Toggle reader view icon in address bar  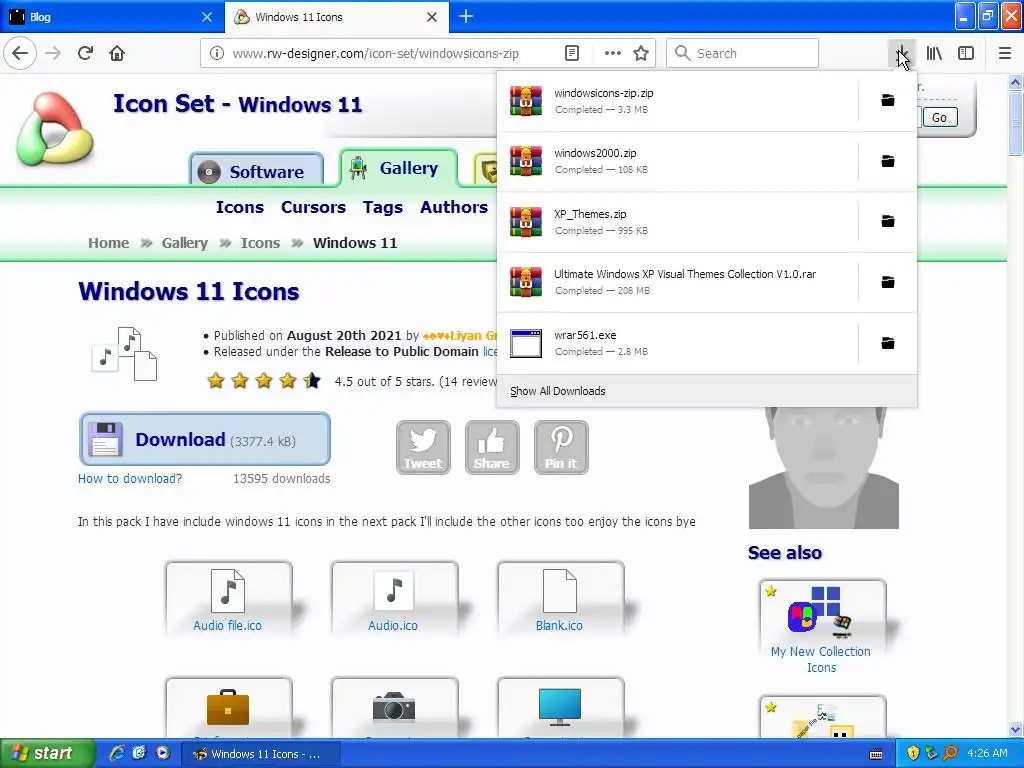tap(571, 54)
